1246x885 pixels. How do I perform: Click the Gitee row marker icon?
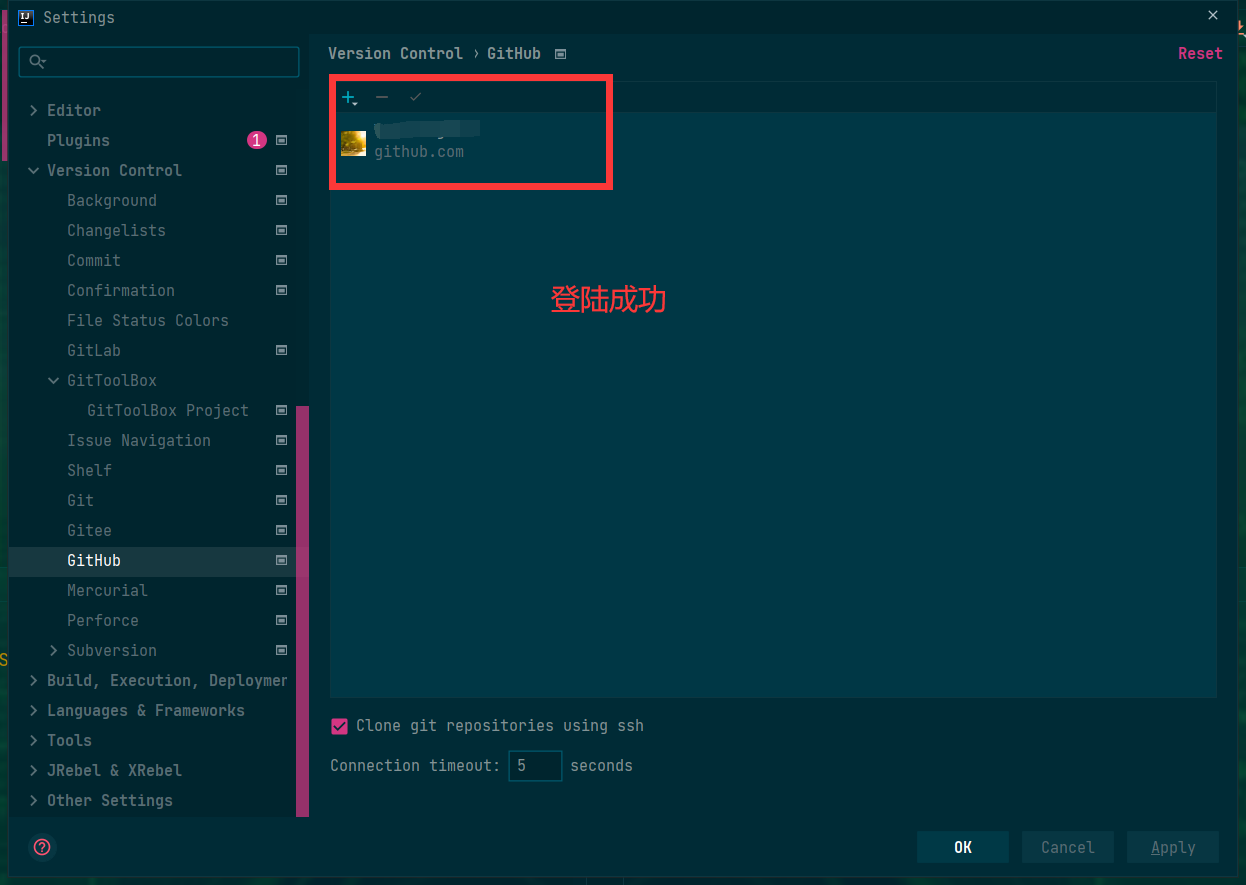[281, 530]
